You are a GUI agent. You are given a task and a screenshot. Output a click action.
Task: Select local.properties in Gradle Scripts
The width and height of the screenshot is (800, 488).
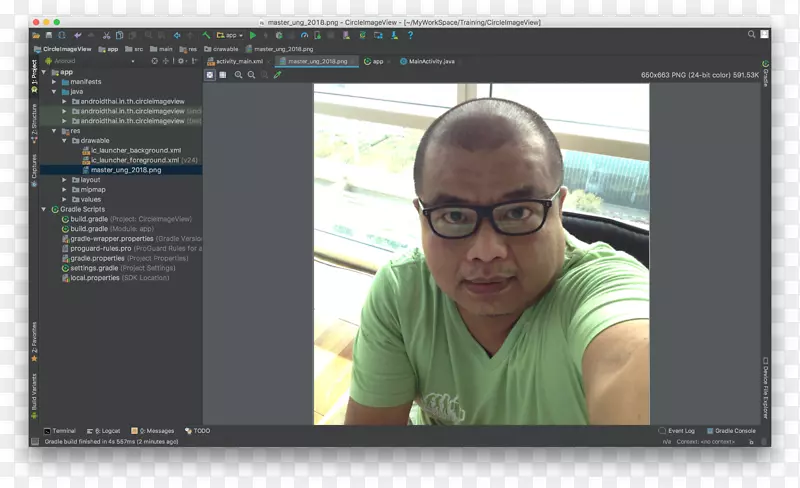click(x=115, y=278)
